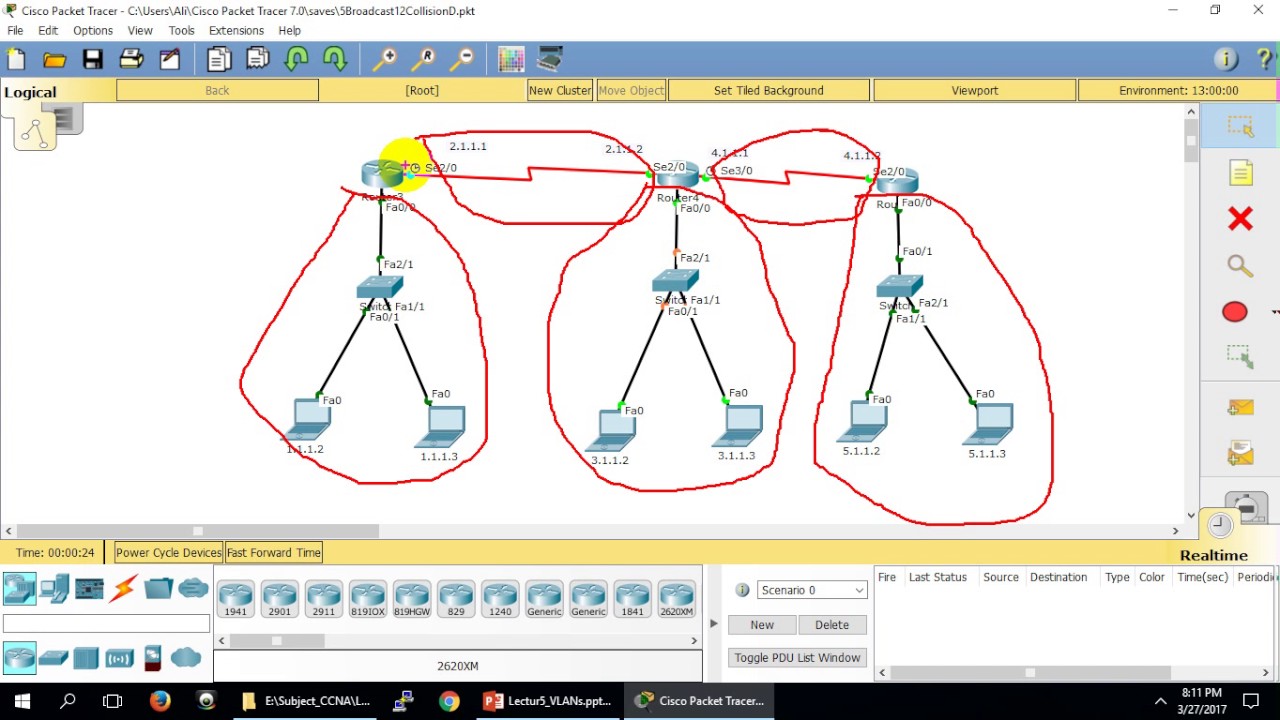Click the Paste toolbar icon
This screenshot has height=720, width=1280.
(x=257, y=60)
